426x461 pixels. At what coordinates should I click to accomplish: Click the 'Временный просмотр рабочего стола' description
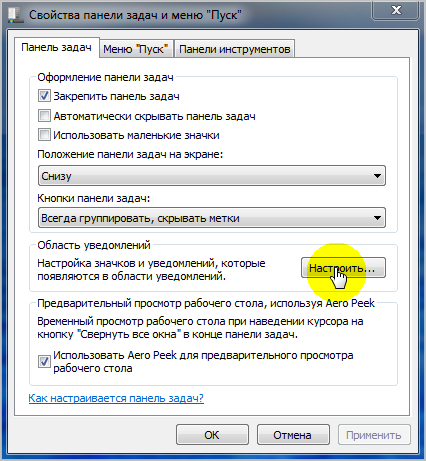pos(200,328)
